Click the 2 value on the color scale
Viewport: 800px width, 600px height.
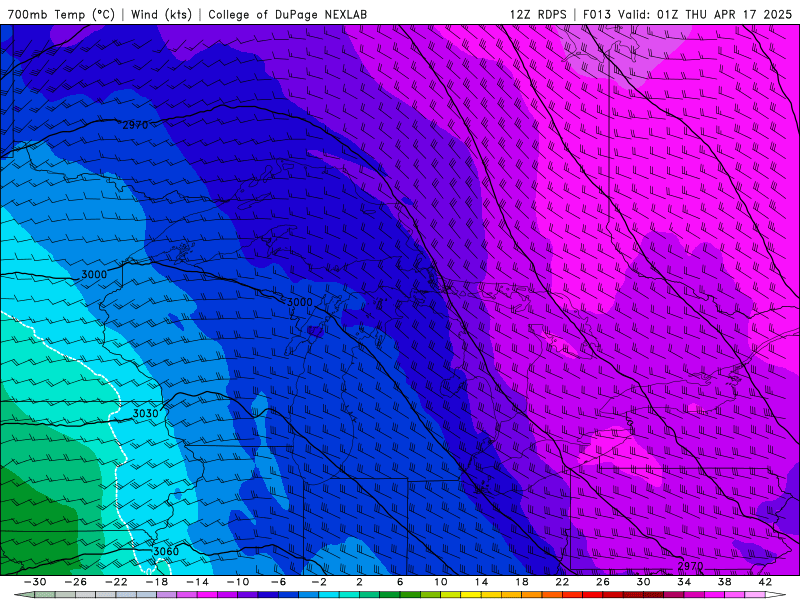tap(360, 582)
